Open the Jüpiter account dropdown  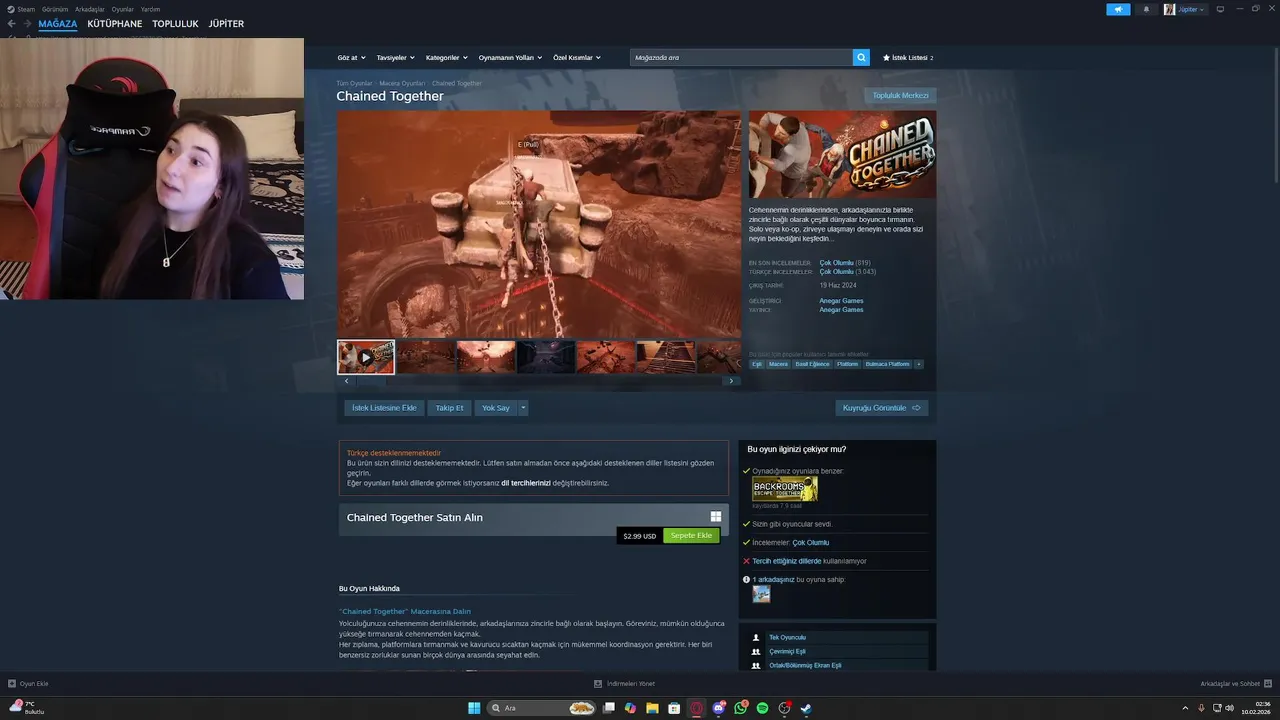click(x=1185, y=9)
